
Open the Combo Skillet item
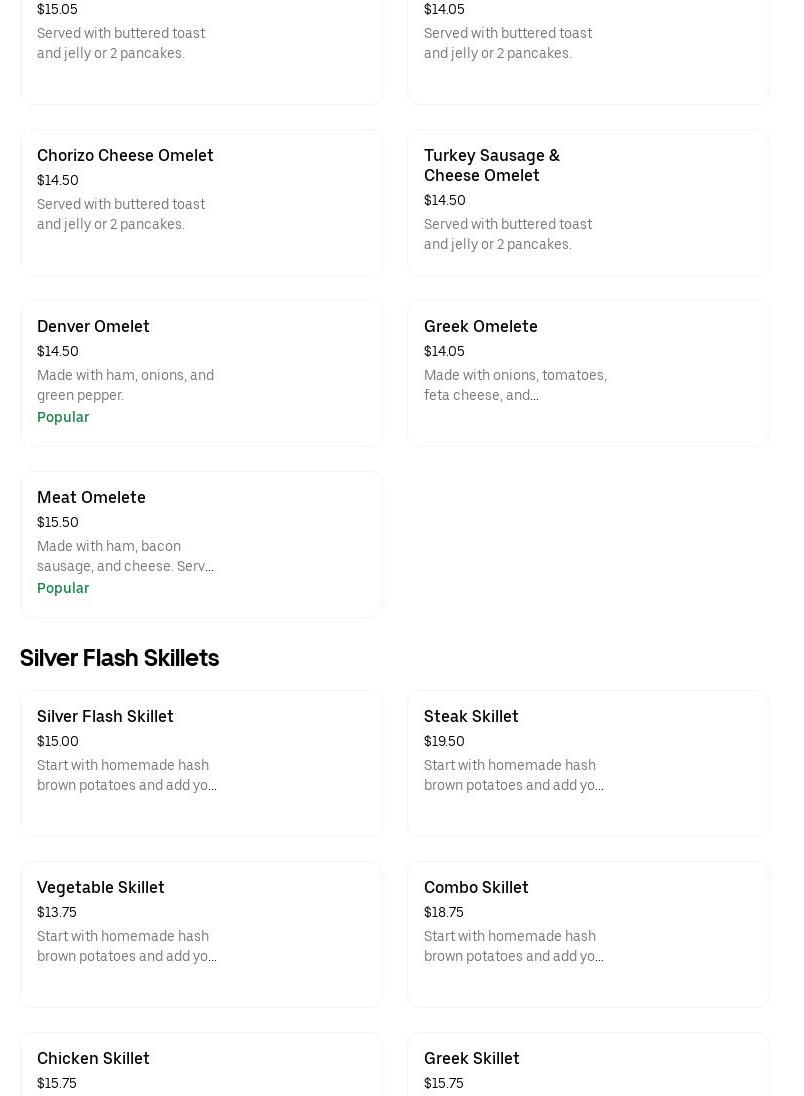pos(588,935)
